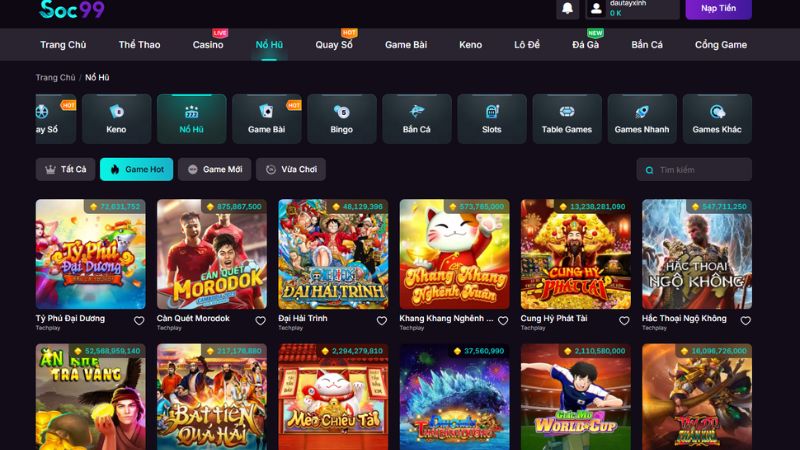Viewport: 800px width, 450px height.
Task: Select the Games Nhanh rocket category
Action: (x=642, y=118)
